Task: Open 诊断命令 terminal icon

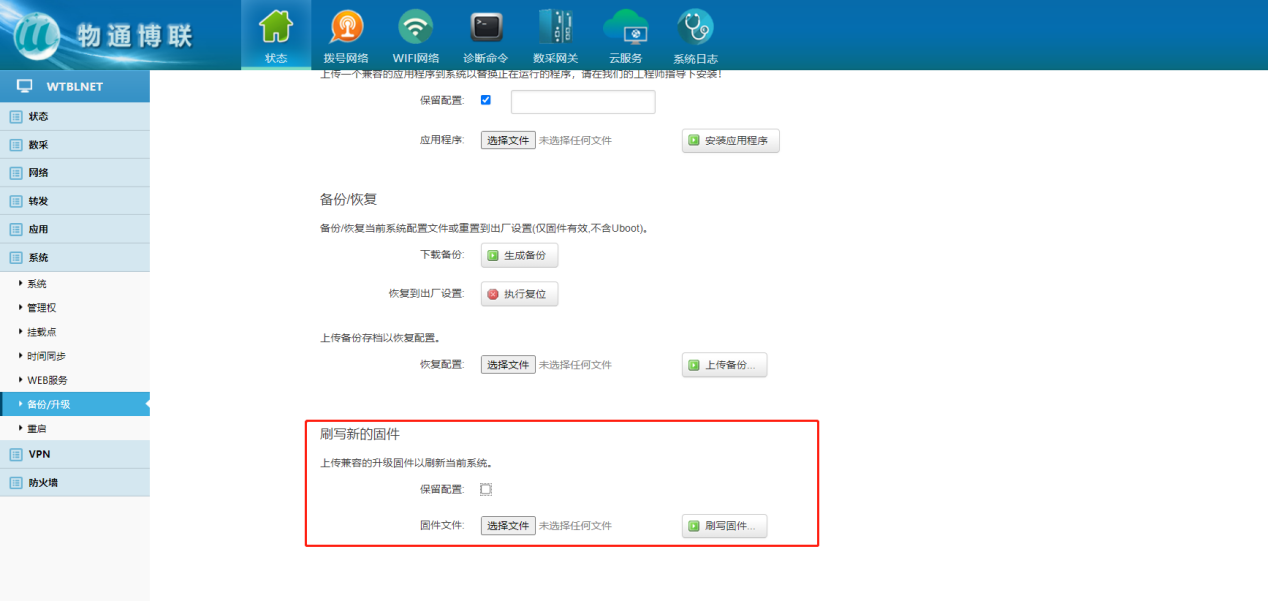Action: (486, 28)
